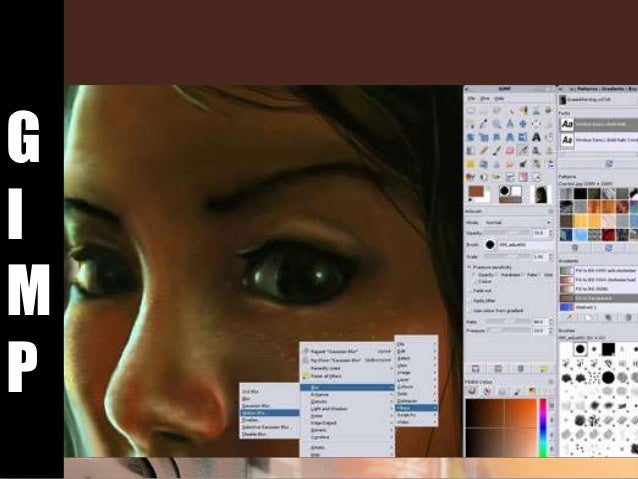Delete saved tool options preset

(520, 369)
